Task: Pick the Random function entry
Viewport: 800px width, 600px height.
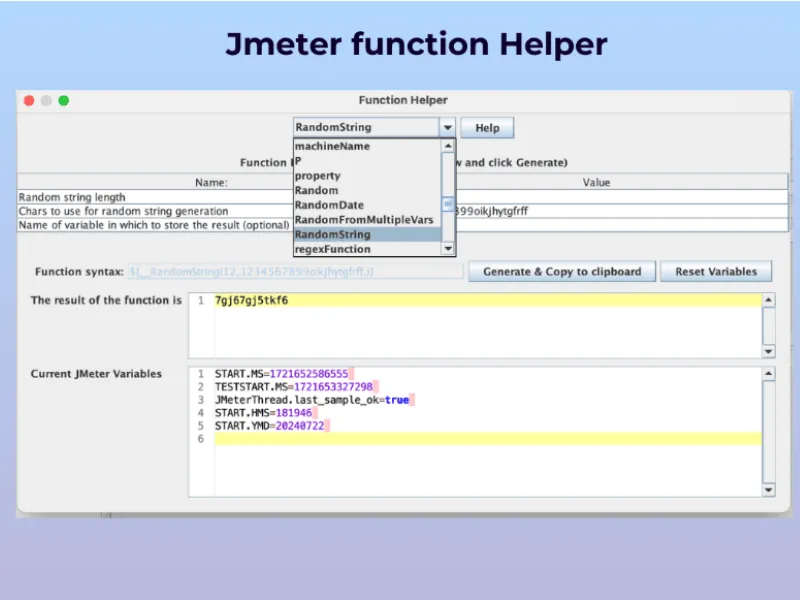Action: [367, 190]
